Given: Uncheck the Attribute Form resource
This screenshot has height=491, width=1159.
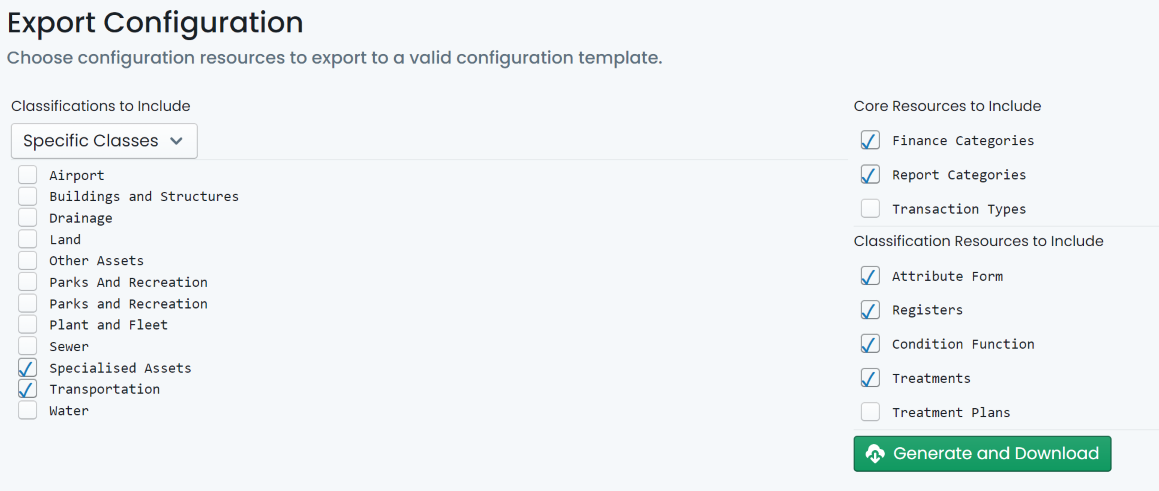Looking at the screenshot, I should pos(870,276).
